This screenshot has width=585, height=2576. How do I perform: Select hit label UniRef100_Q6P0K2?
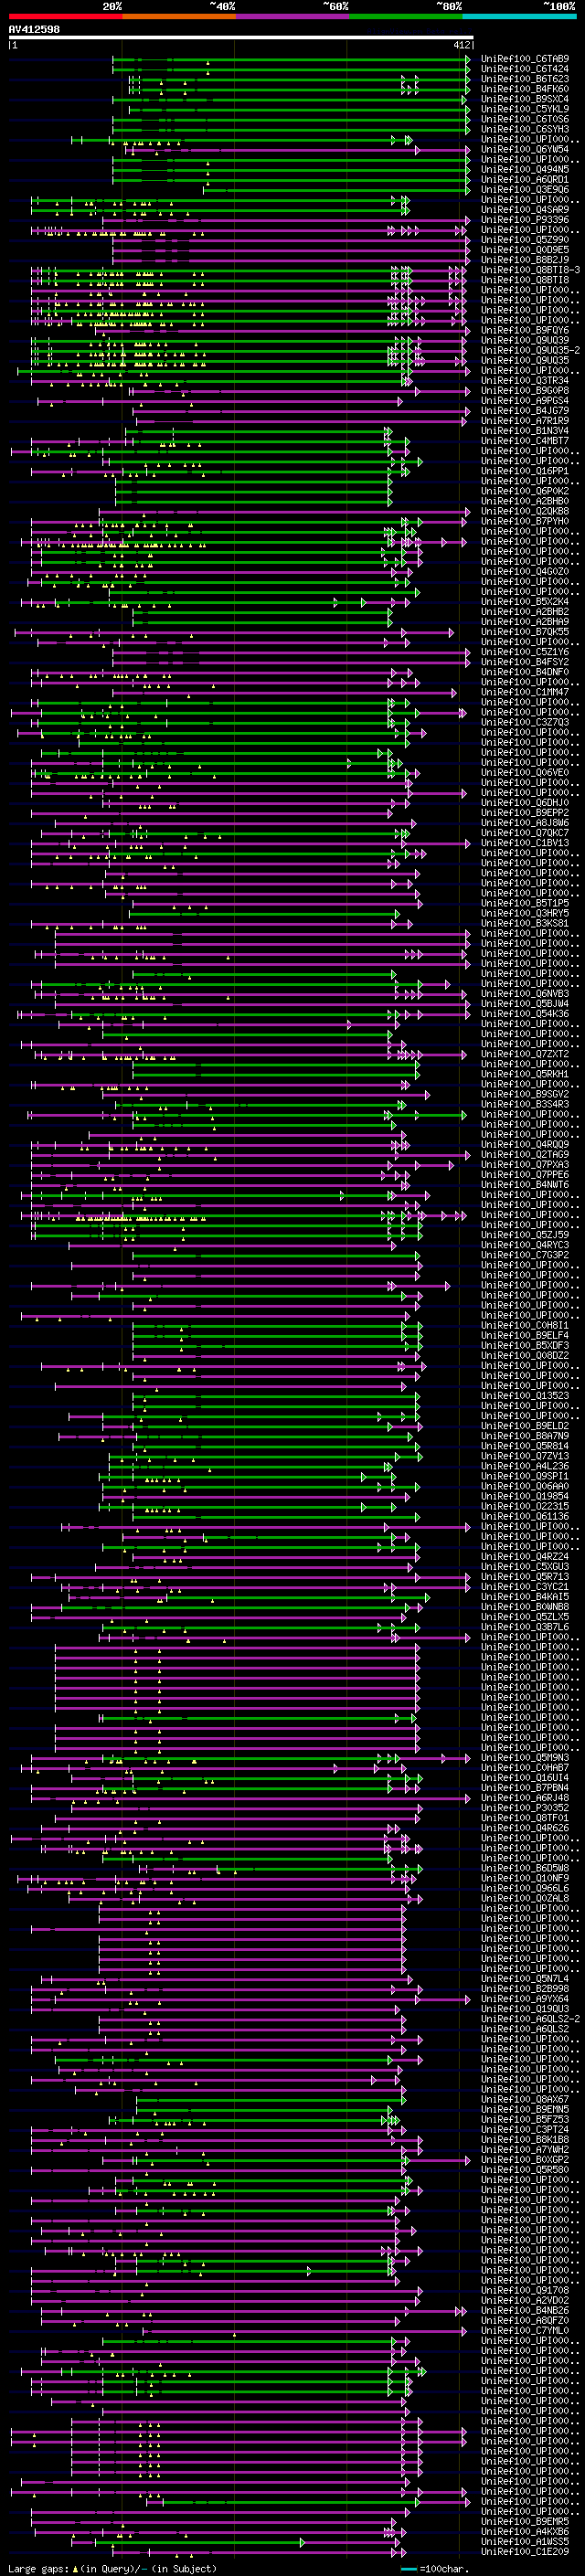coord(525,491)
